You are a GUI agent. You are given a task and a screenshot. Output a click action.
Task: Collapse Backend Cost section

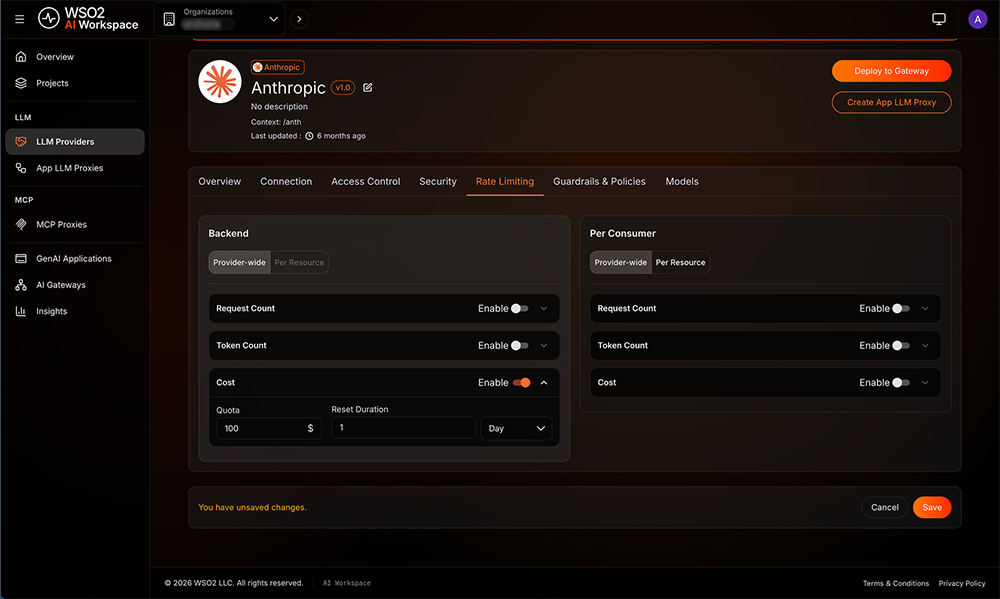[544, 383]
